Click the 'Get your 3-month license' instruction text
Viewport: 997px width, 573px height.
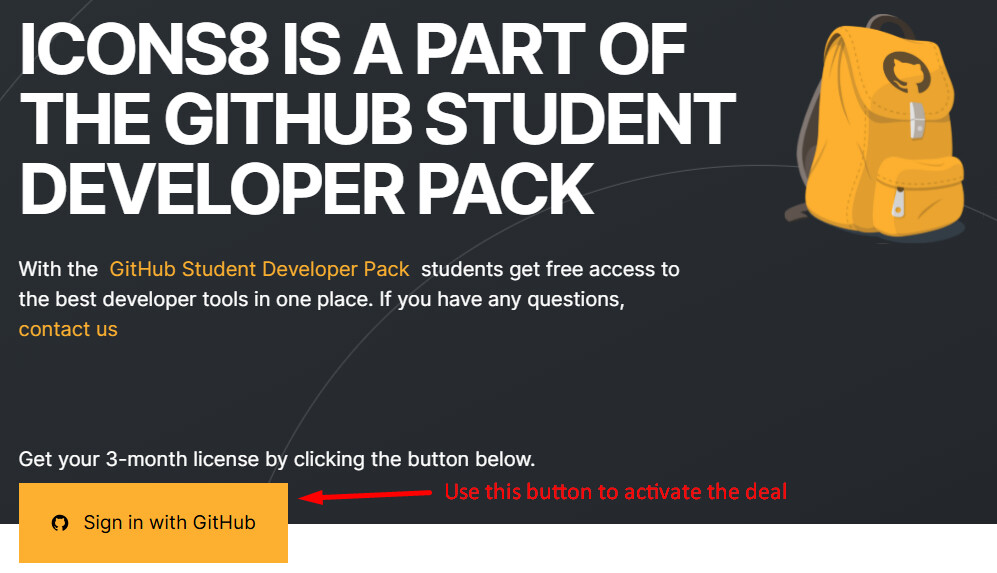point(277,459)
